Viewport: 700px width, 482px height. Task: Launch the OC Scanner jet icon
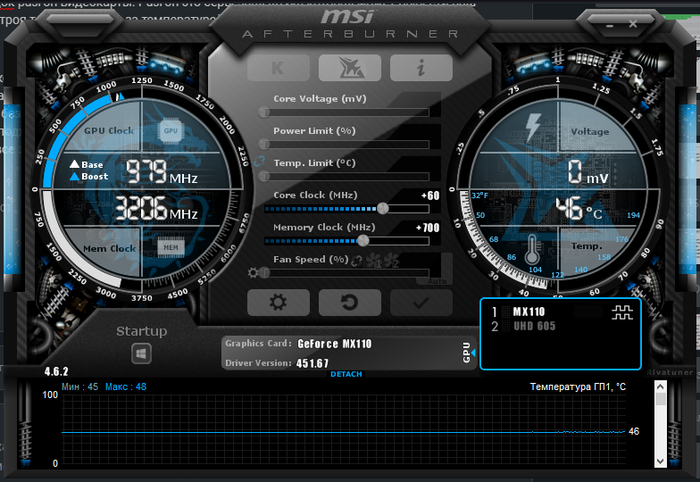point(349,68)
